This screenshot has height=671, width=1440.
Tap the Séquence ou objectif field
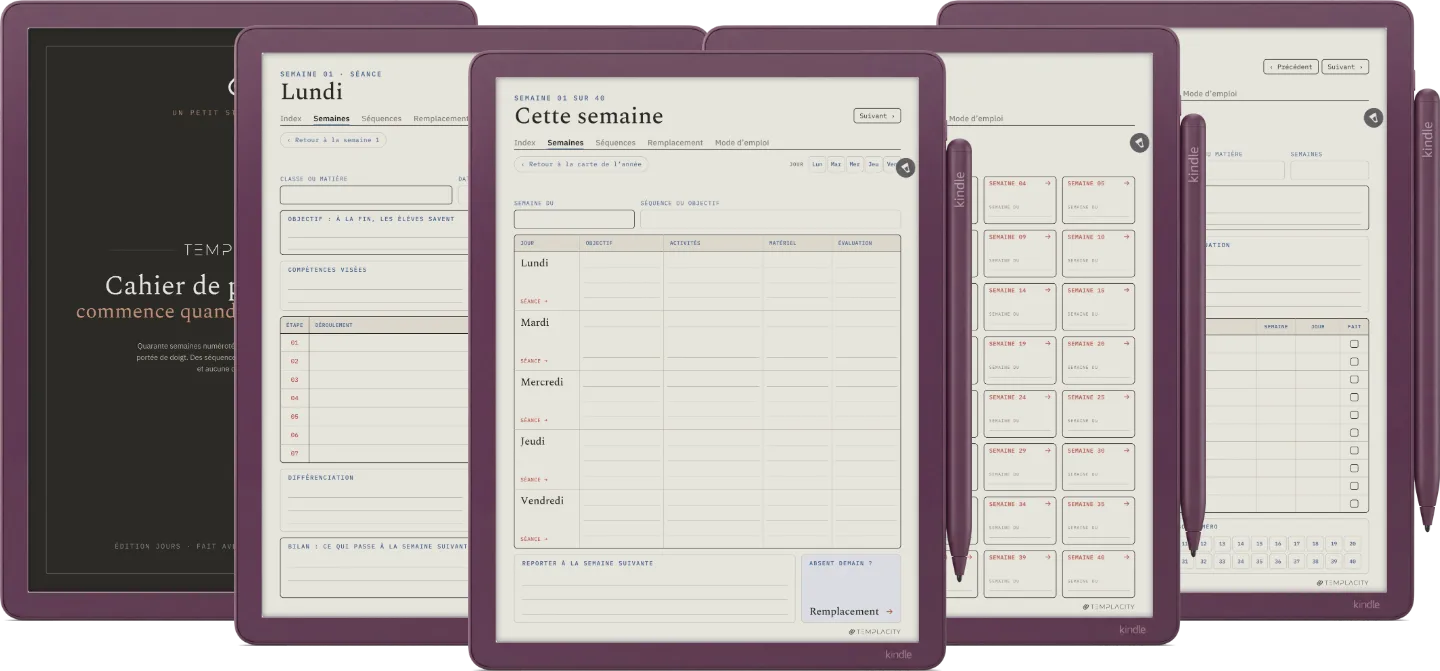point(770,219)
